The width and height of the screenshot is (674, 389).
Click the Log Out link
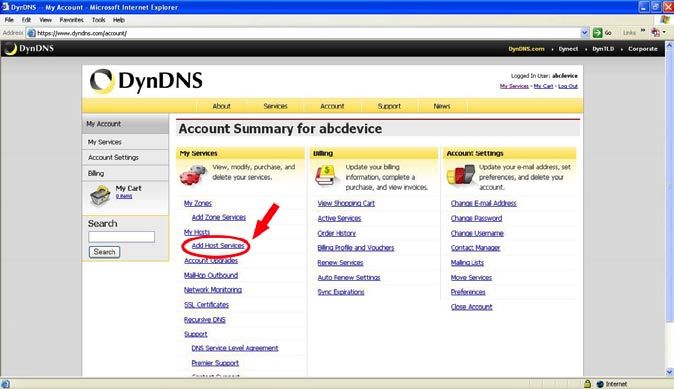(x=568, y=86)
